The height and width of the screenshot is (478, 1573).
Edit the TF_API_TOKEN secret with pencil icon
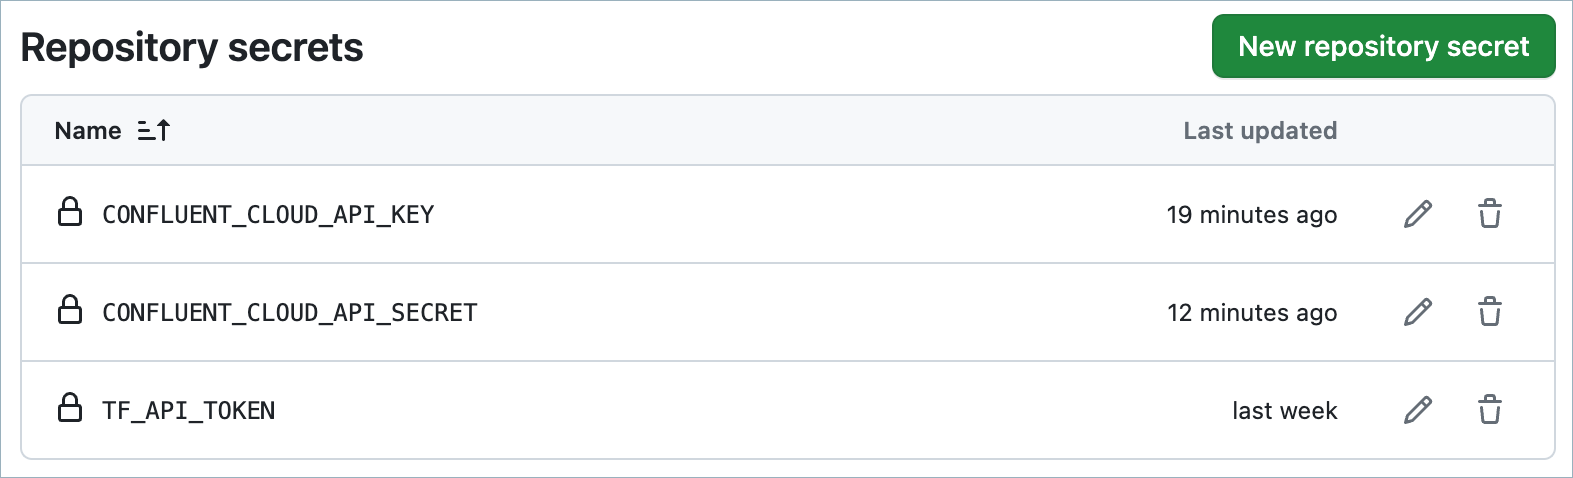pyautogui.click(x=1417, y=410)
